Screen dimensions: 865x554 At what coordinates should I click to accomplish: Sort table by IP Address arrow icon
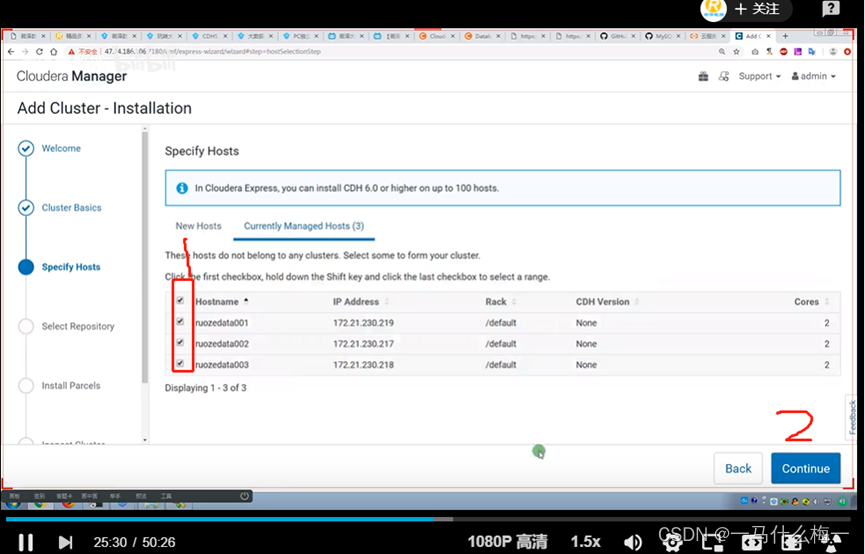coord(387,301)
